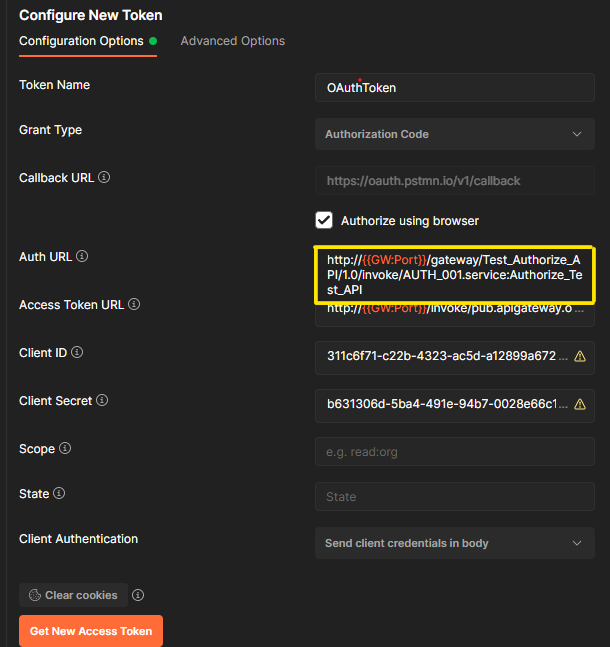610x647 pixels.
Task: Click info icon beside Client ID label
Action: pos(77,353)
